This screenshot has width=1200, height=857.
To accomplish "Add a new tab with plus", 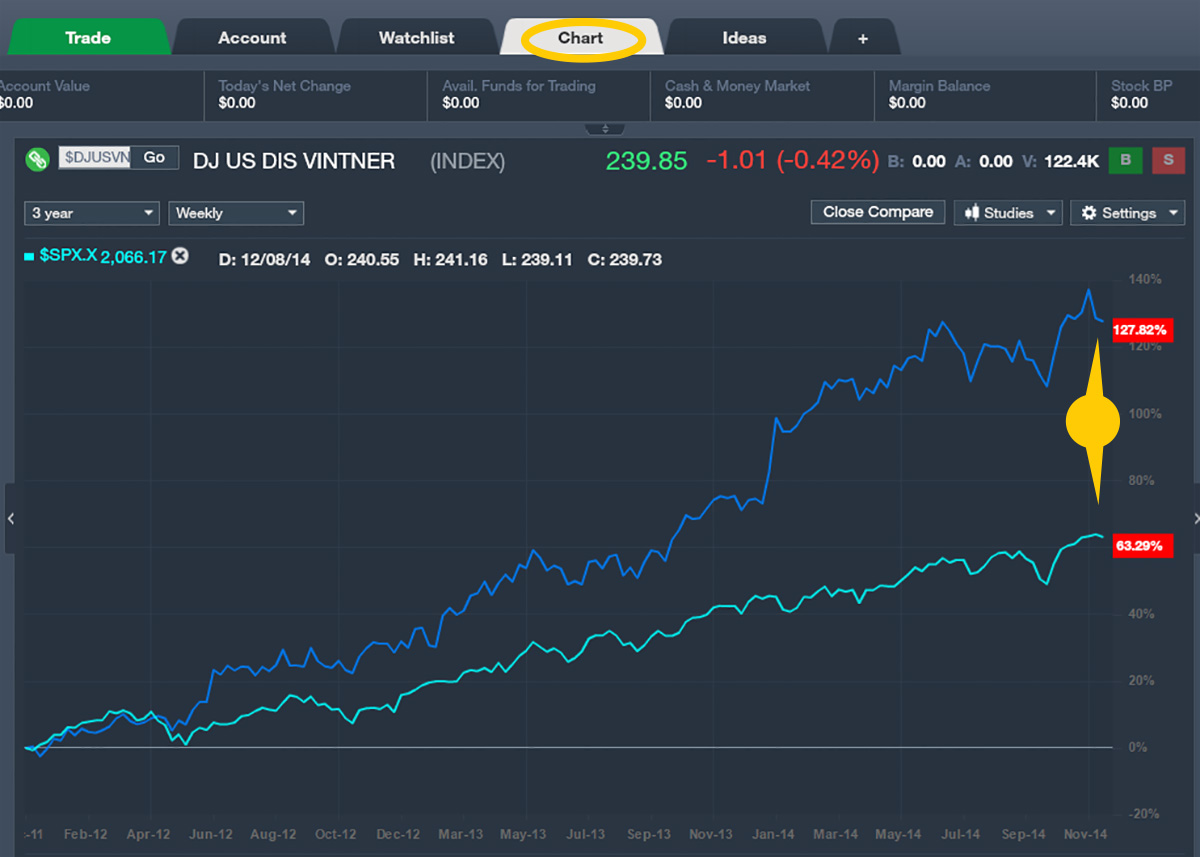I will pyautogui.click(x=863, y=39).
